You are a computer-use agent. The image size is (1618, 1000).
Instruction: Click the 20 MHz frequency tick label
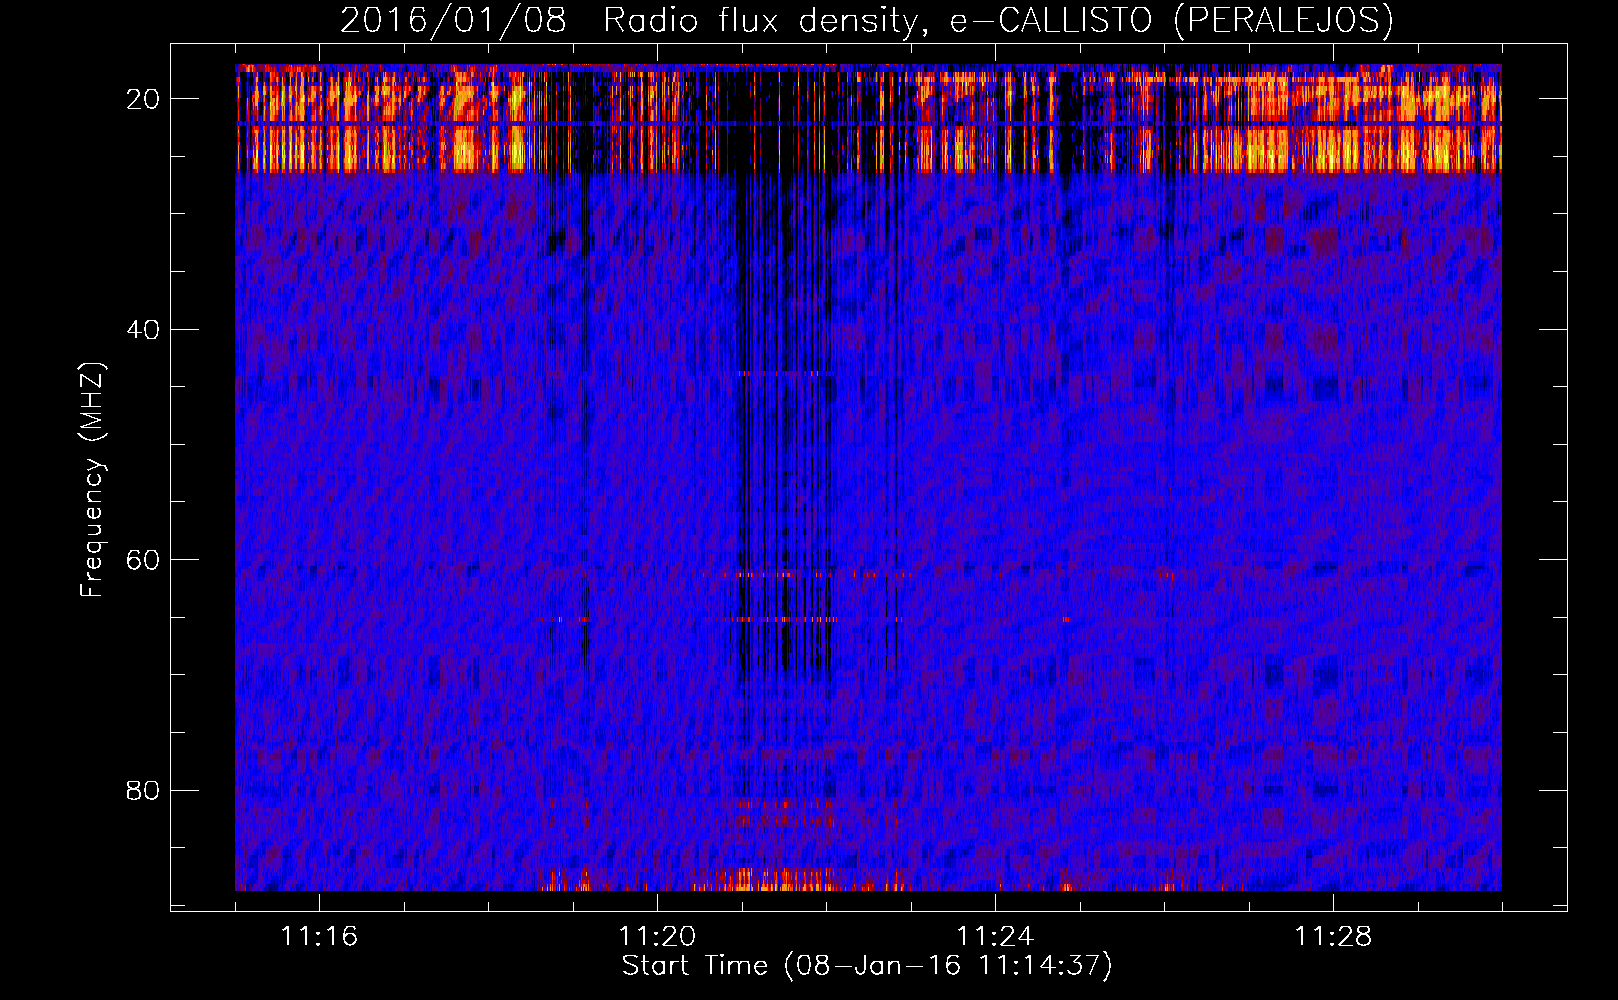pos(143,99)
